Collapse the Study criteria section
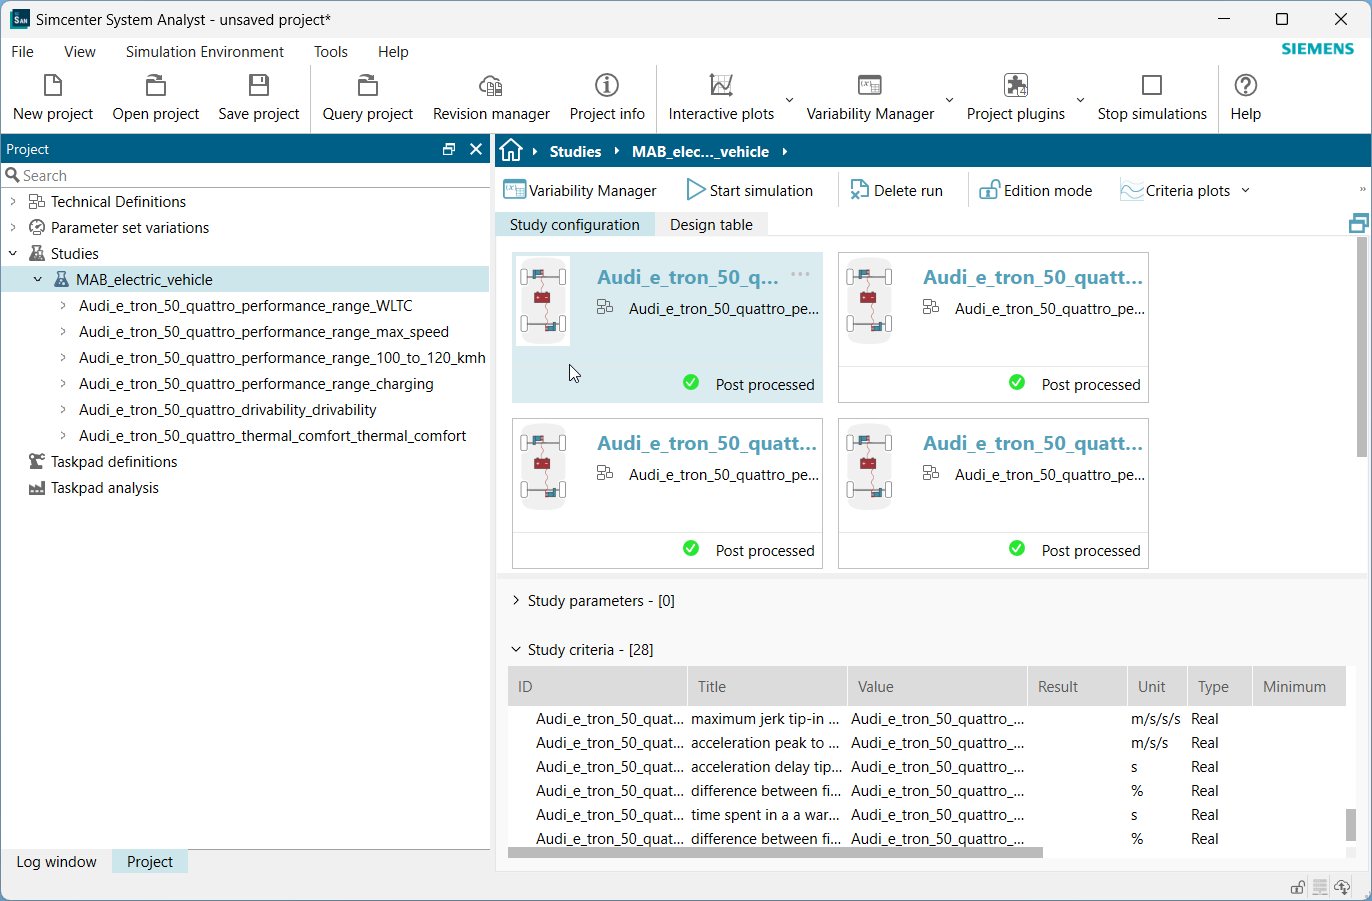This screenshot has height=901, width=1372. pos(516,650)
